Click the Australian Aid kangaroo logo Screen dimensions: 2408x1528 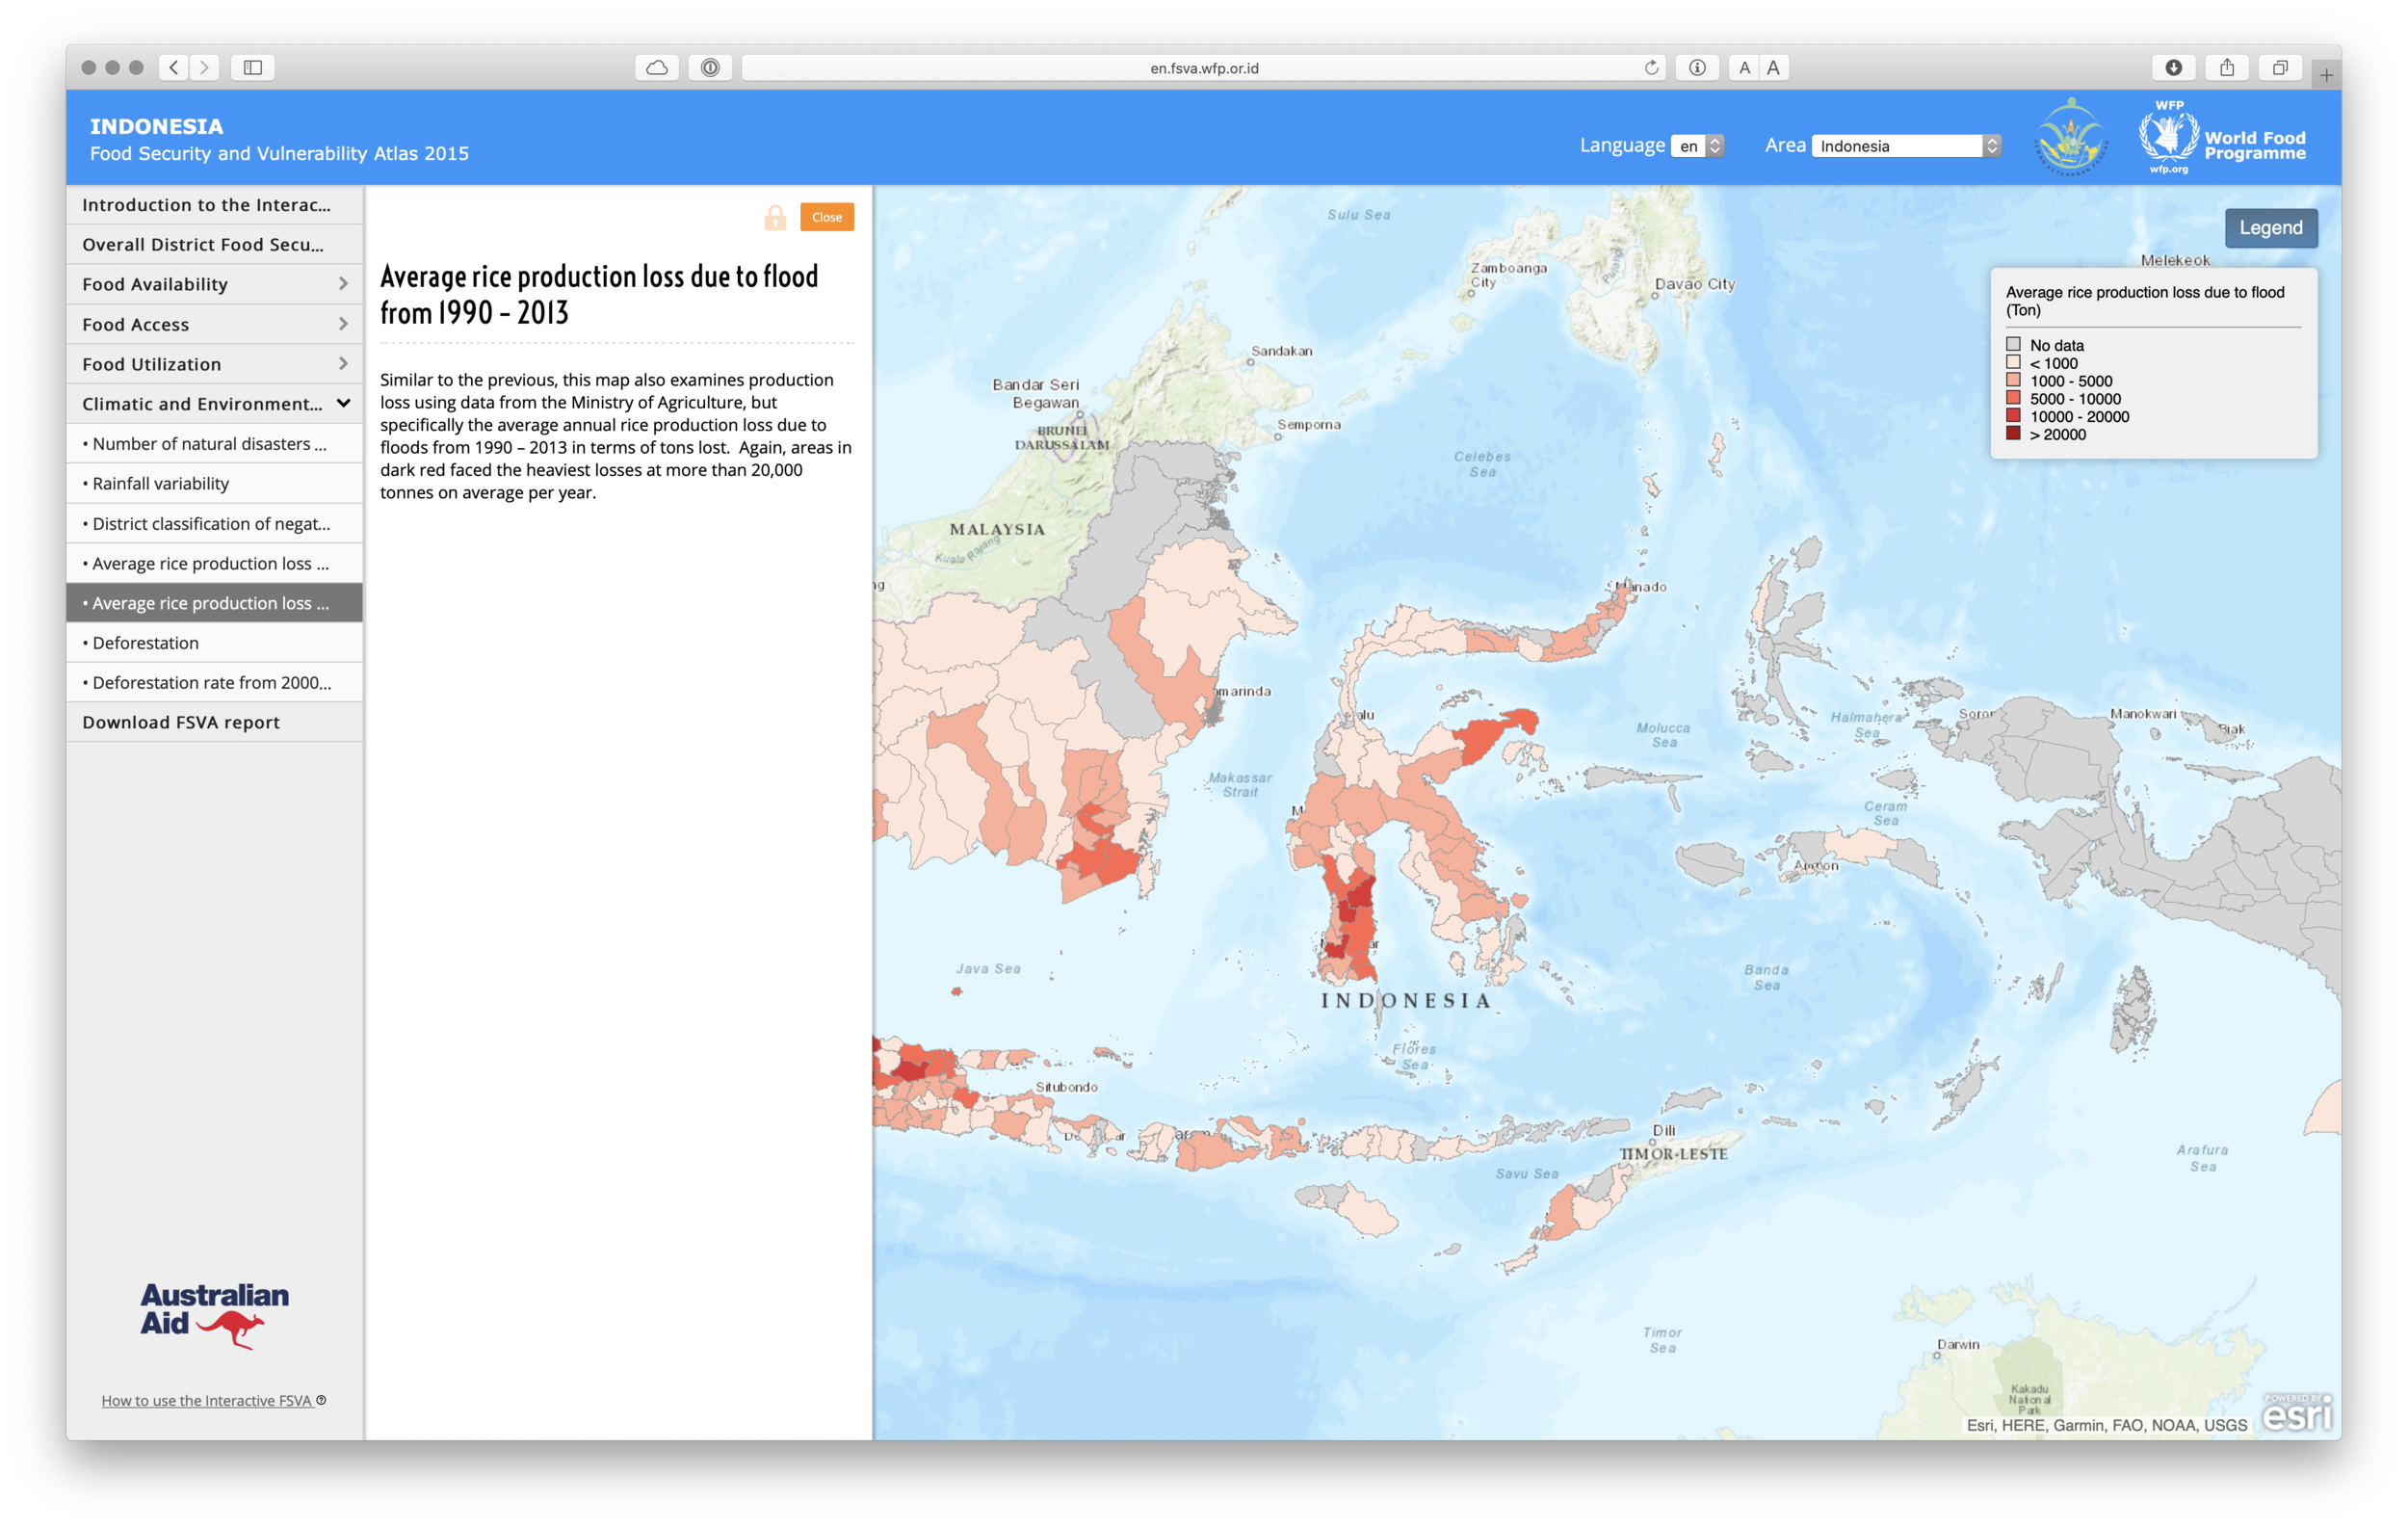tap(214, 1314)
